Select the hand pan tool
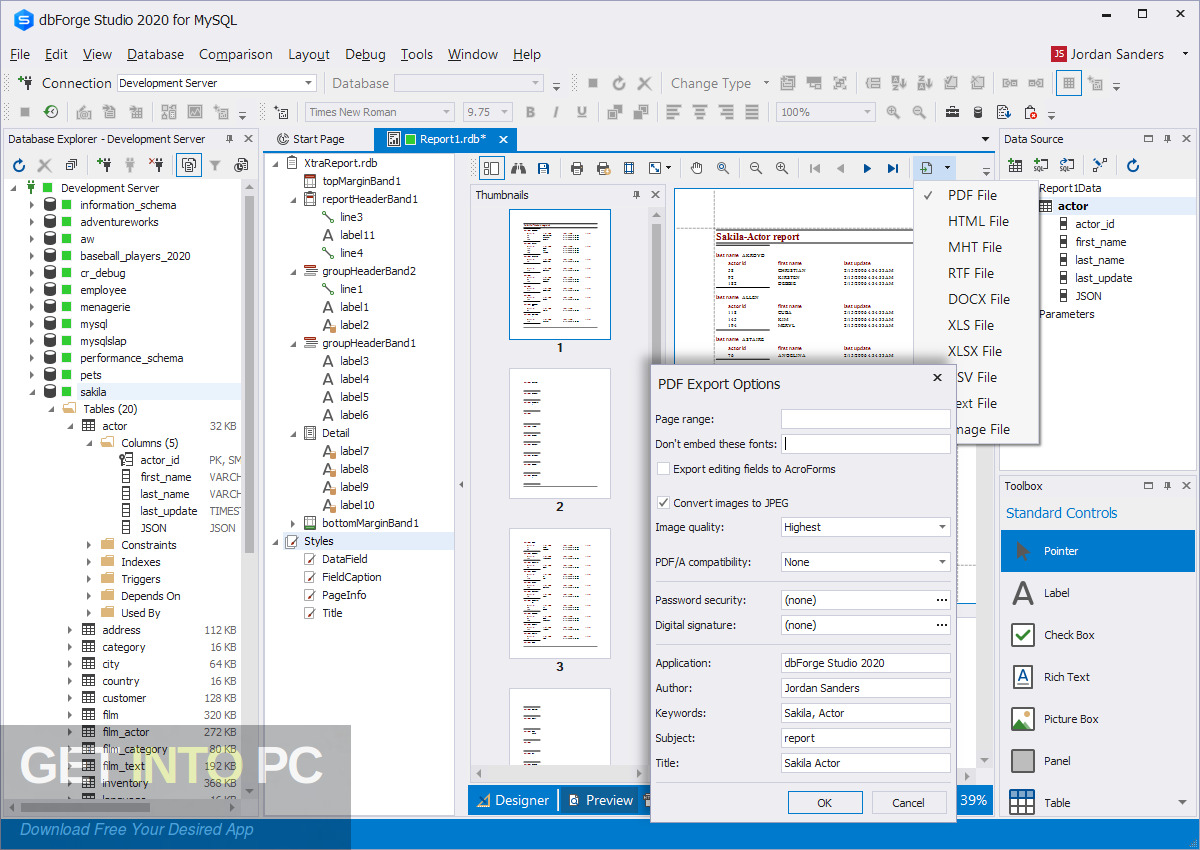This screenshot has height=850, width=1200. (697, 168)
